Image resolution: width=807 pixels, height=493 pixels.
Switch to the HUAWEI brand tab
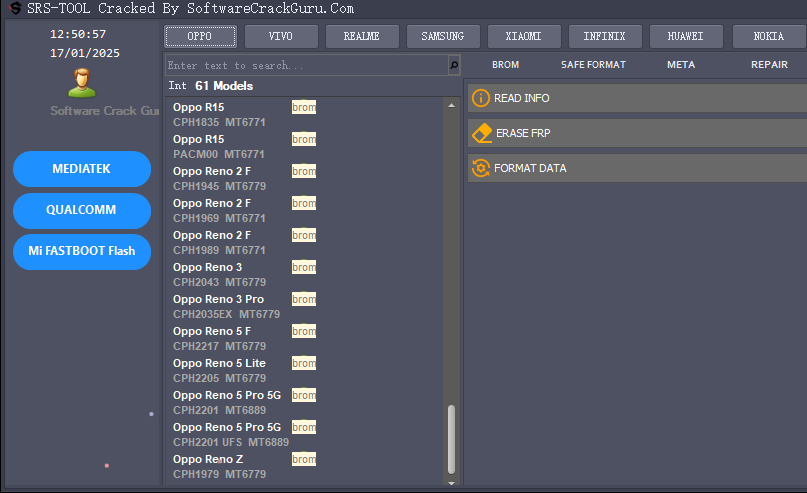[686, 37]
